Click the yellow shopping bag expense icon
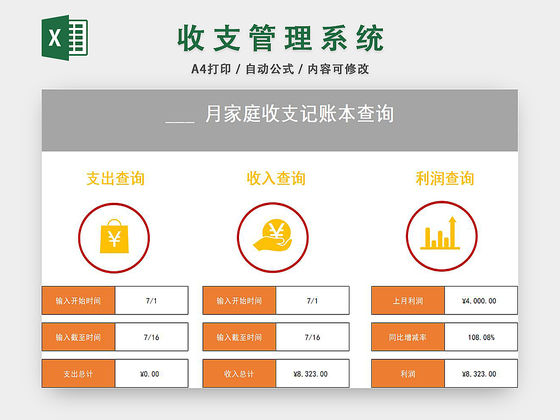560x420 pixels. click(114, 236)
